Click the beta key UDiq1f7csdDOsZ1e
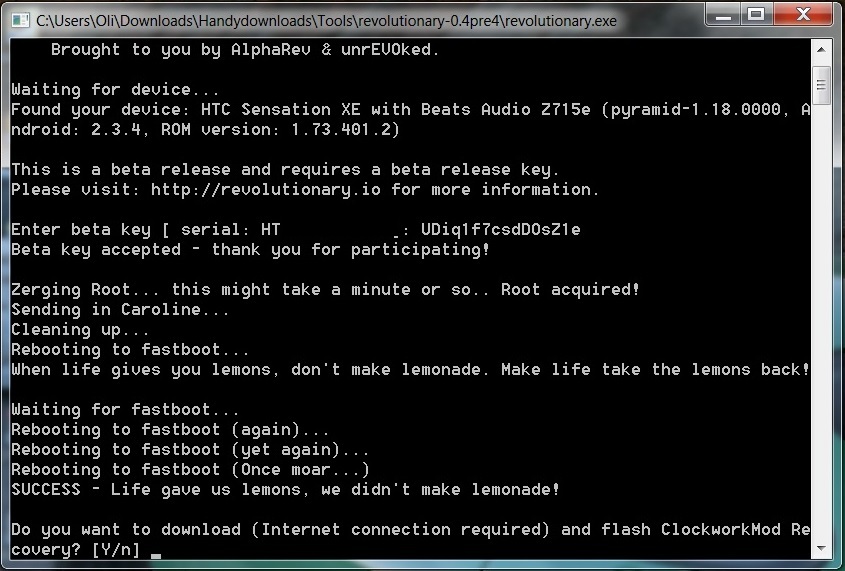This screenshot has width=845, height=571. [x=501, y=230]
